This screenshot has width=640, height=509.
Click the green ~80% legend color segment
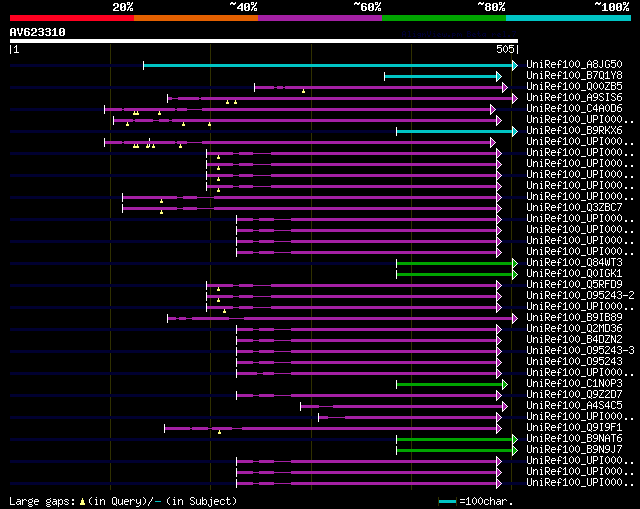(444, 18)
